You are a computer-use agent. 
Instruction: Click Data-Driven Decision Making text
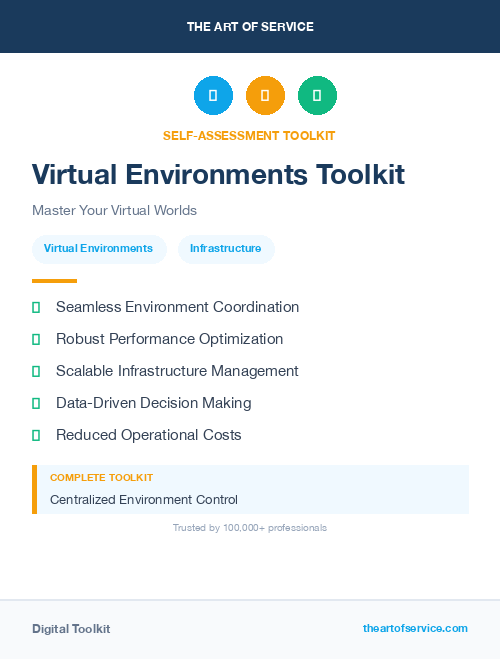(x=153, y=403)
